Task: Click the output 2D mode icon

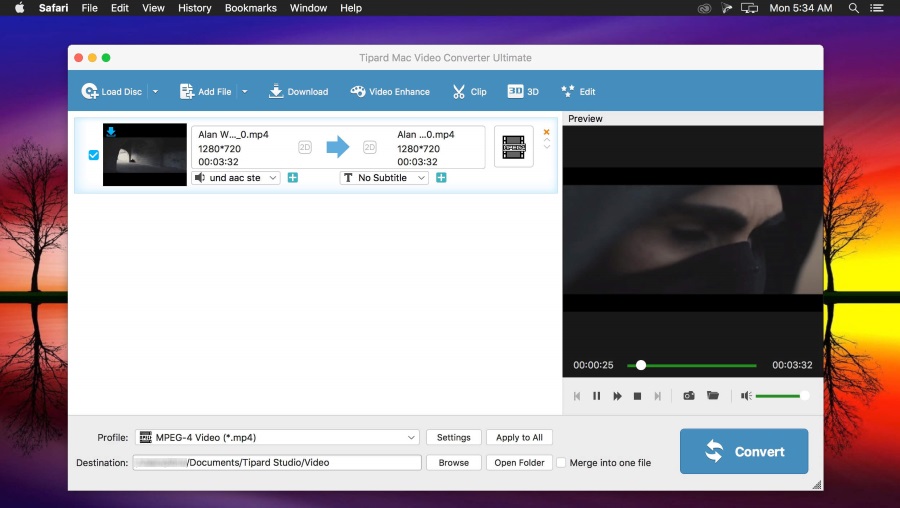Action: tap(370, 148)
